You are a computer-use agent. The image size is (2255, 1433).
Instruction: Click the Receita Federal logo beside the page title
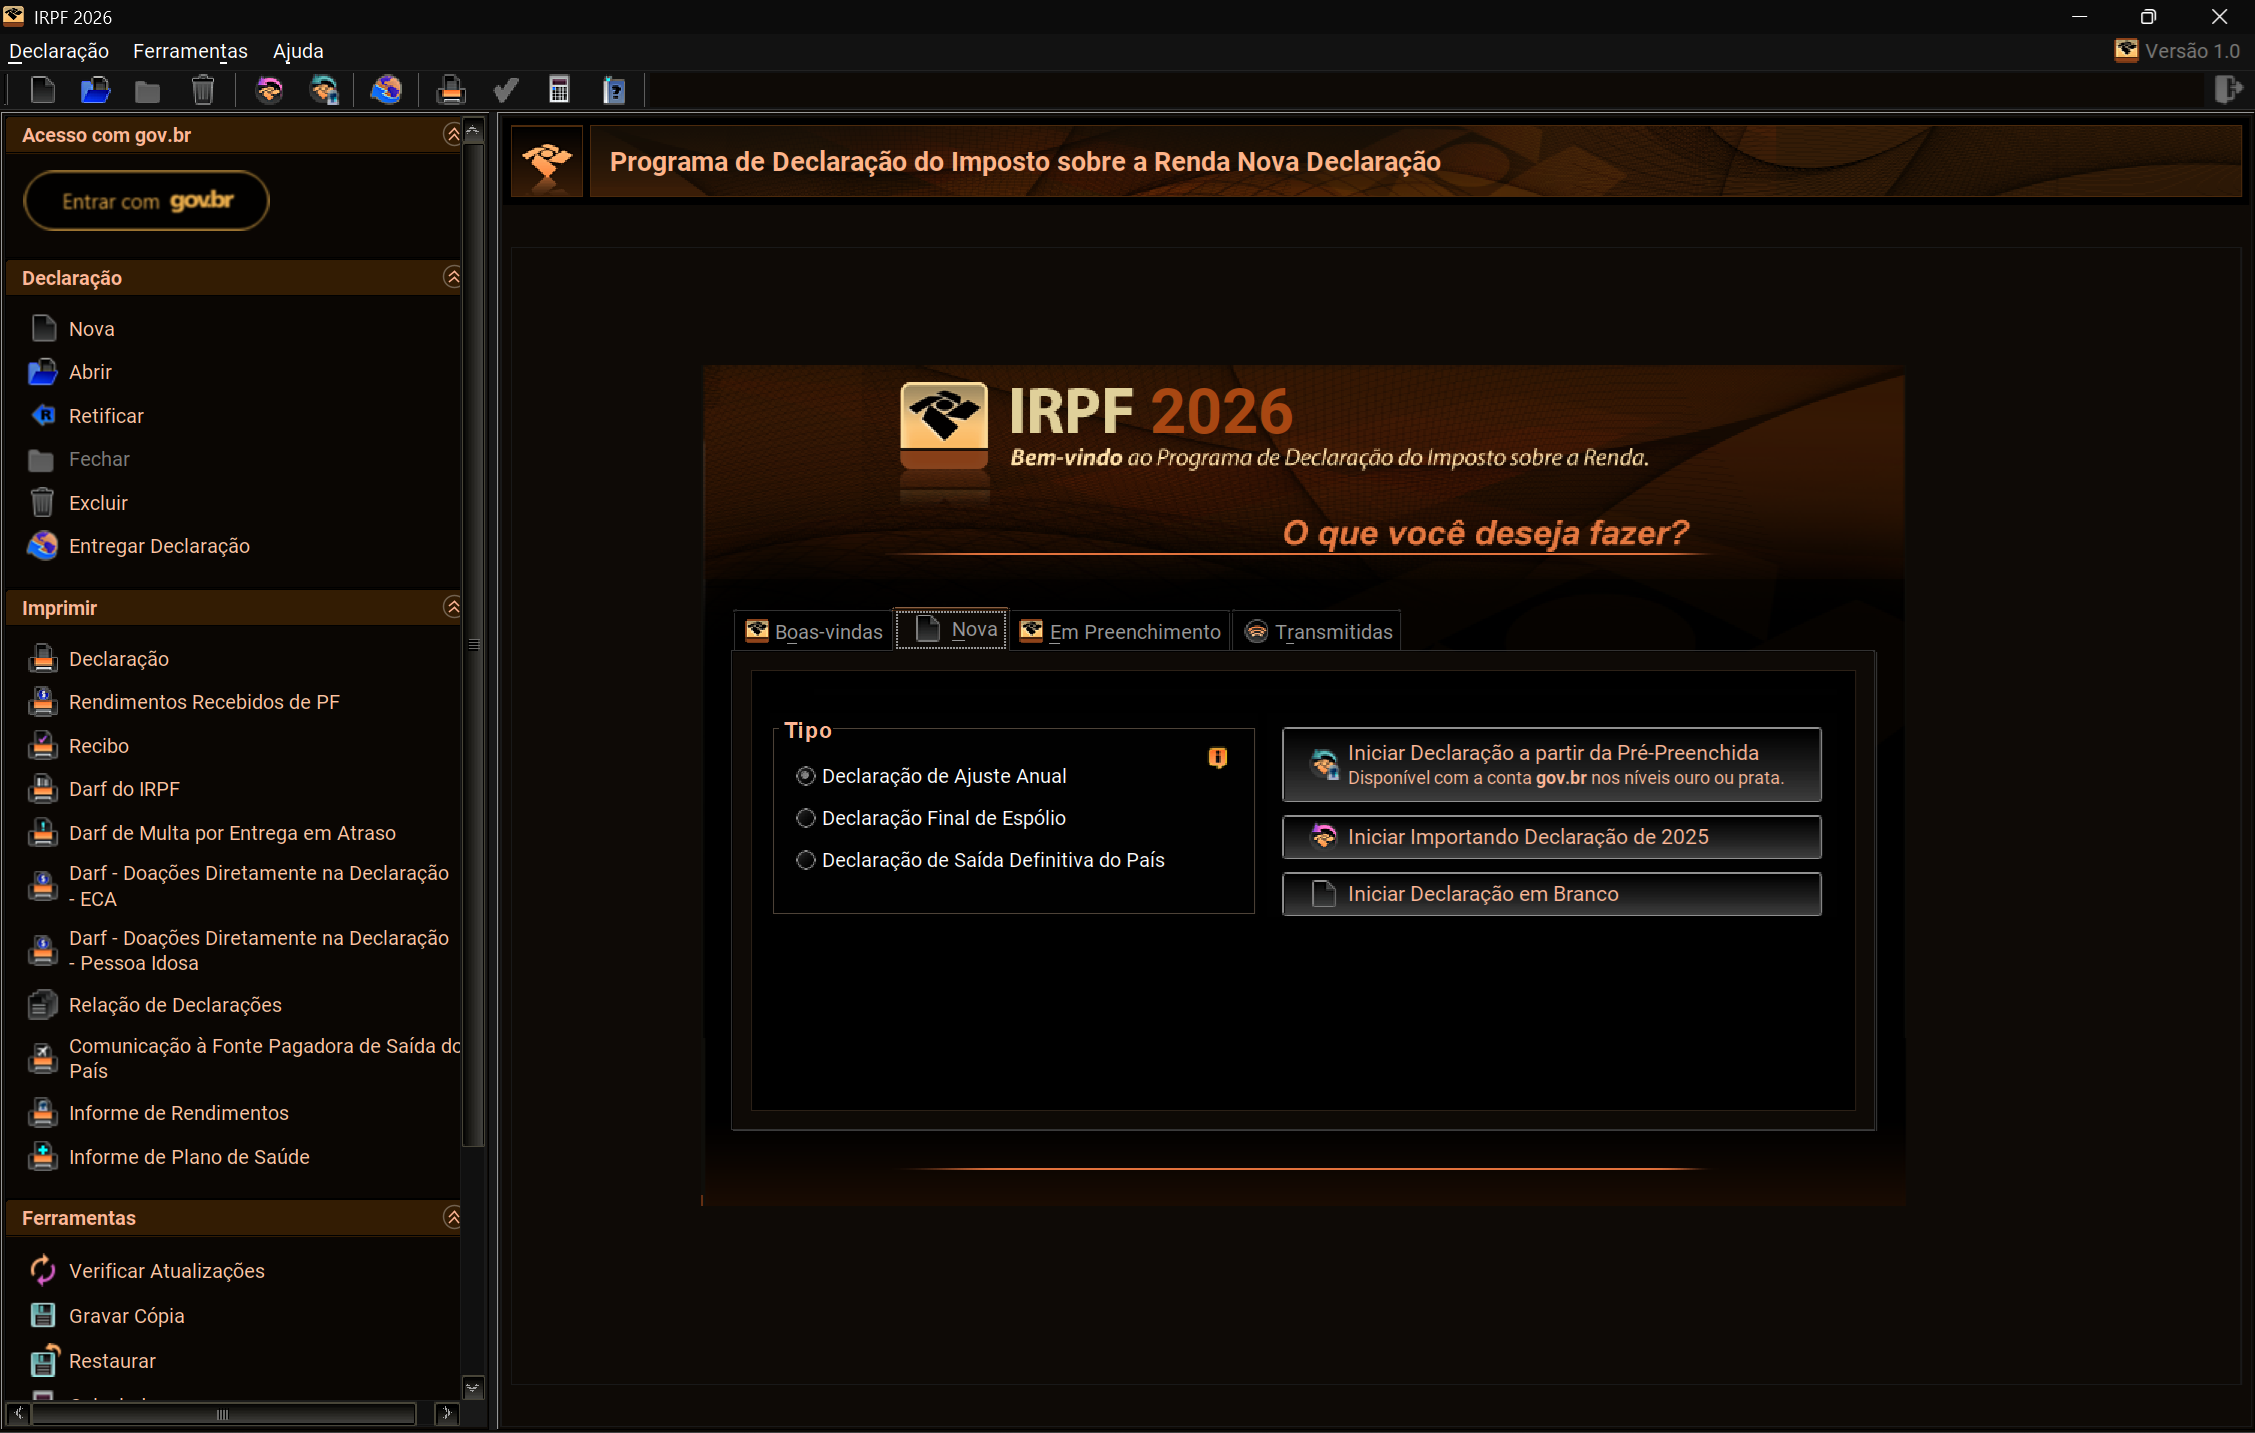pyautogui.click(x=547, y=160)
